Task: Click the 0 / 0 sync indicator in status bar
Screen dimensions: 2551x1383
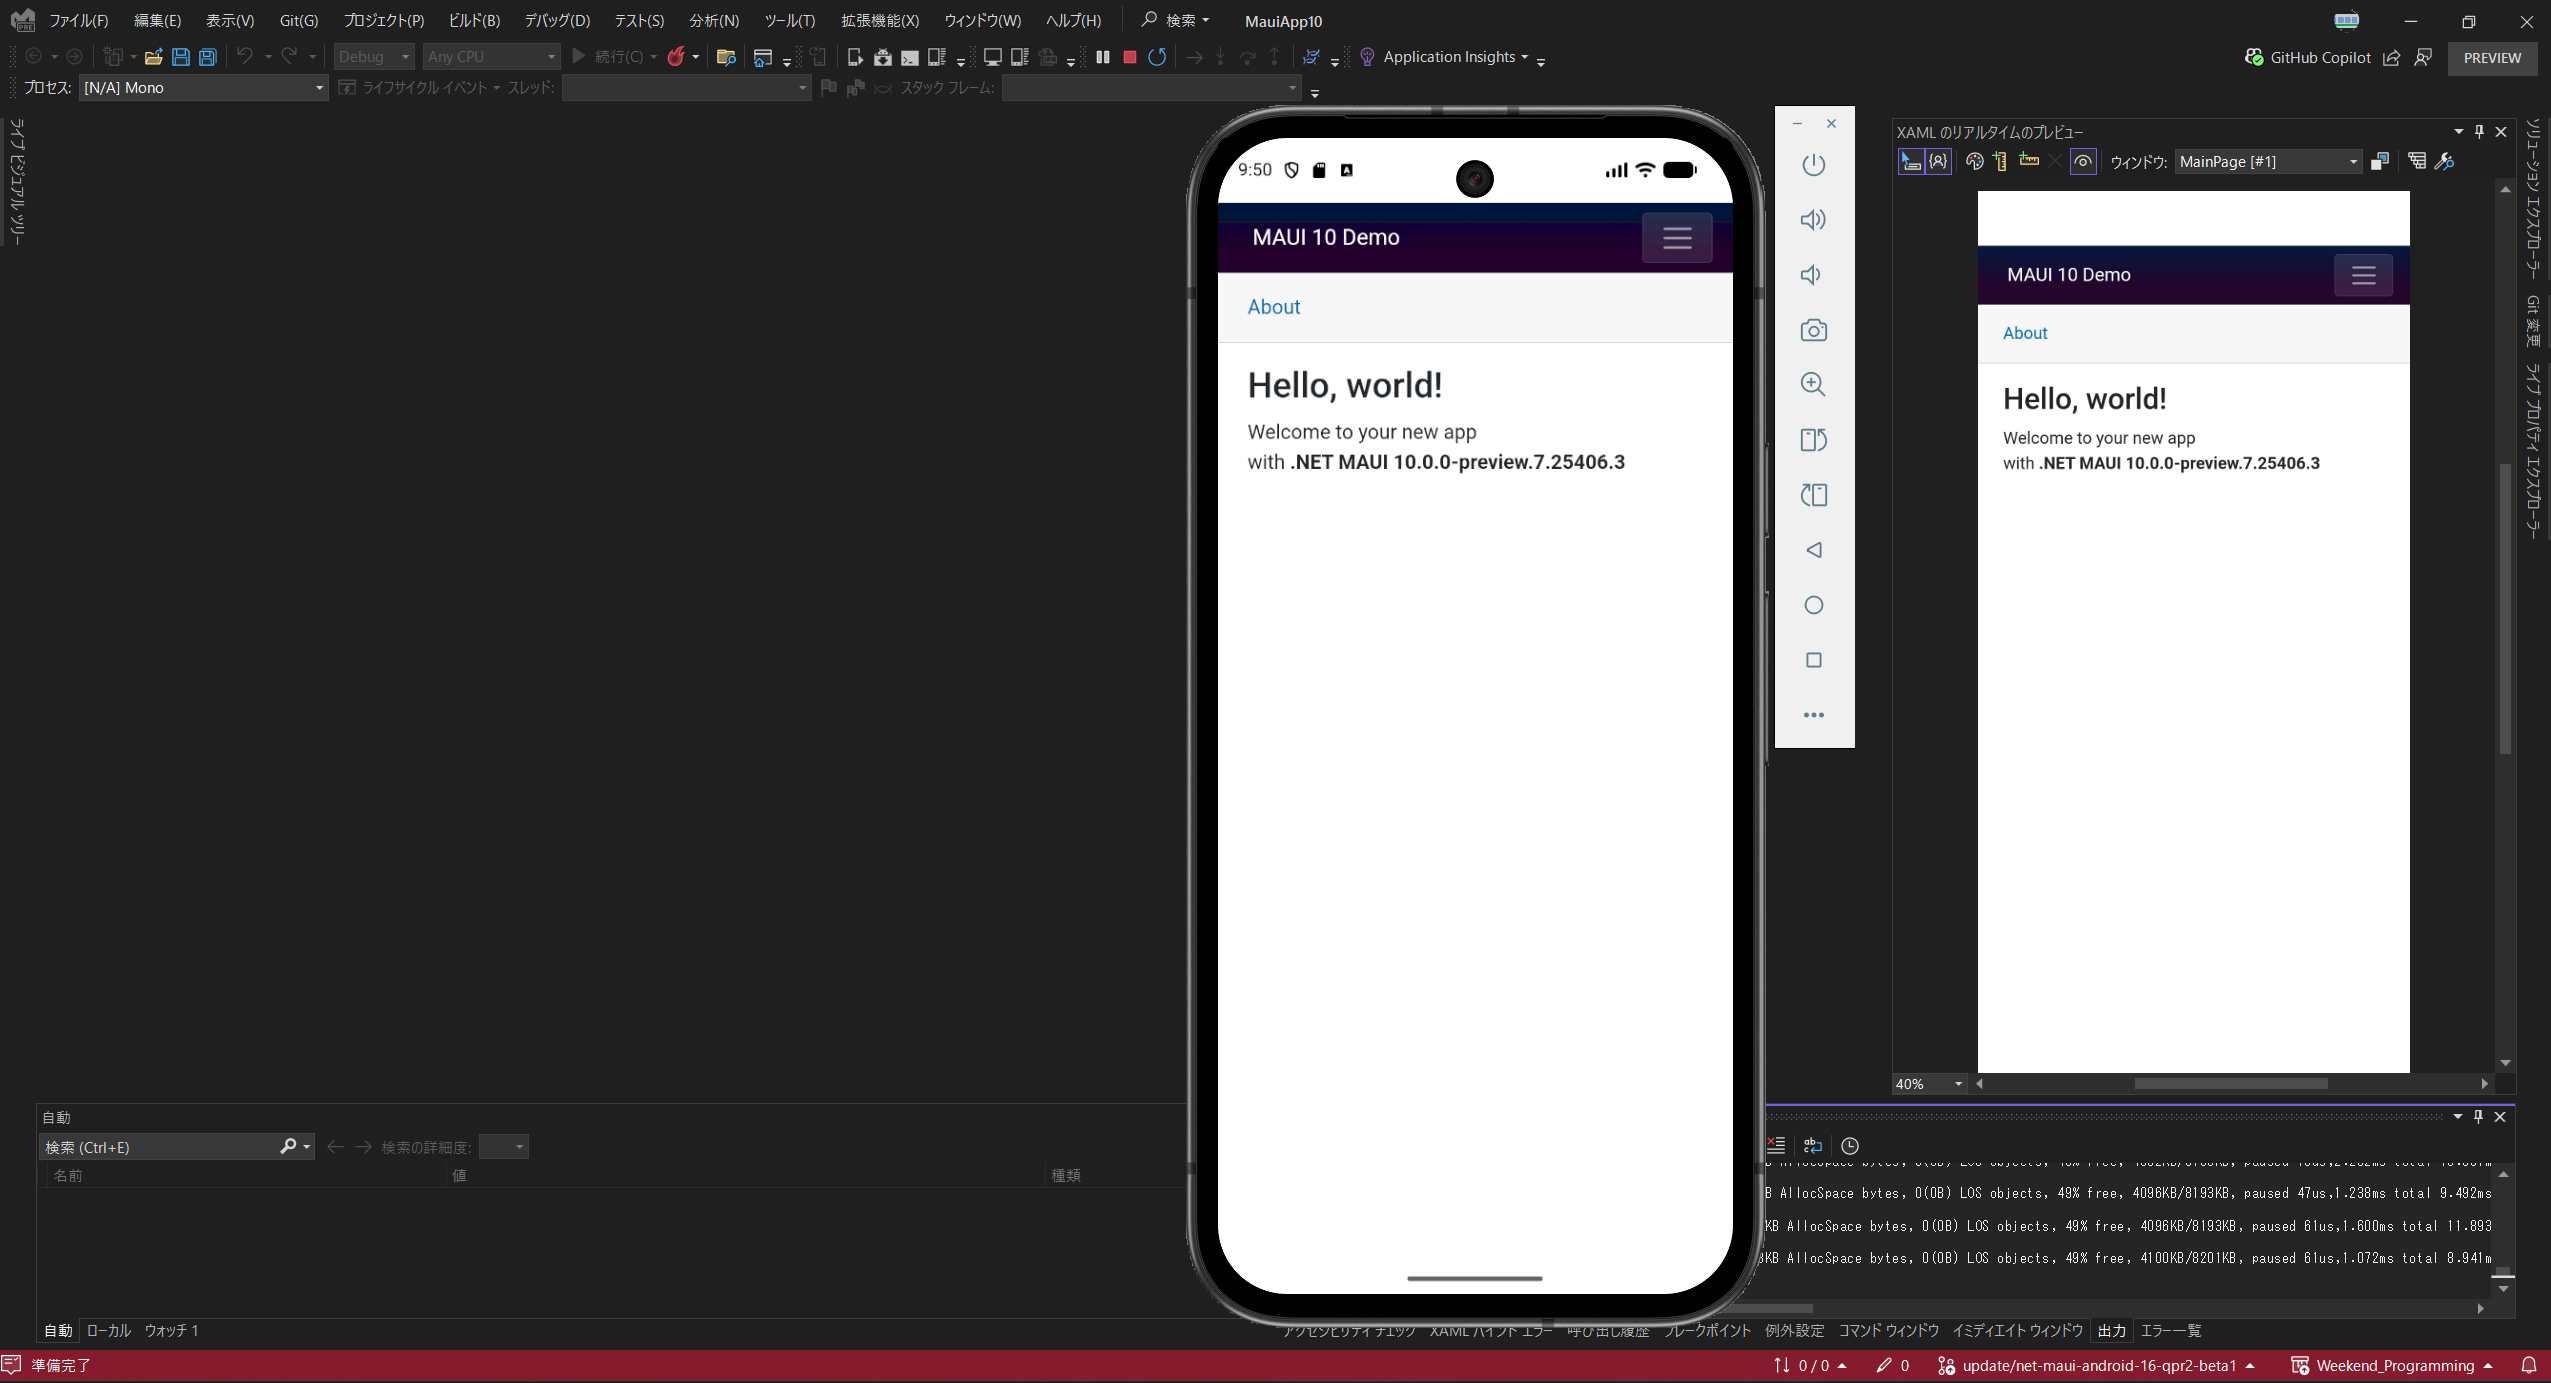Action: pyautogui.click(x=1811, y=1366)
